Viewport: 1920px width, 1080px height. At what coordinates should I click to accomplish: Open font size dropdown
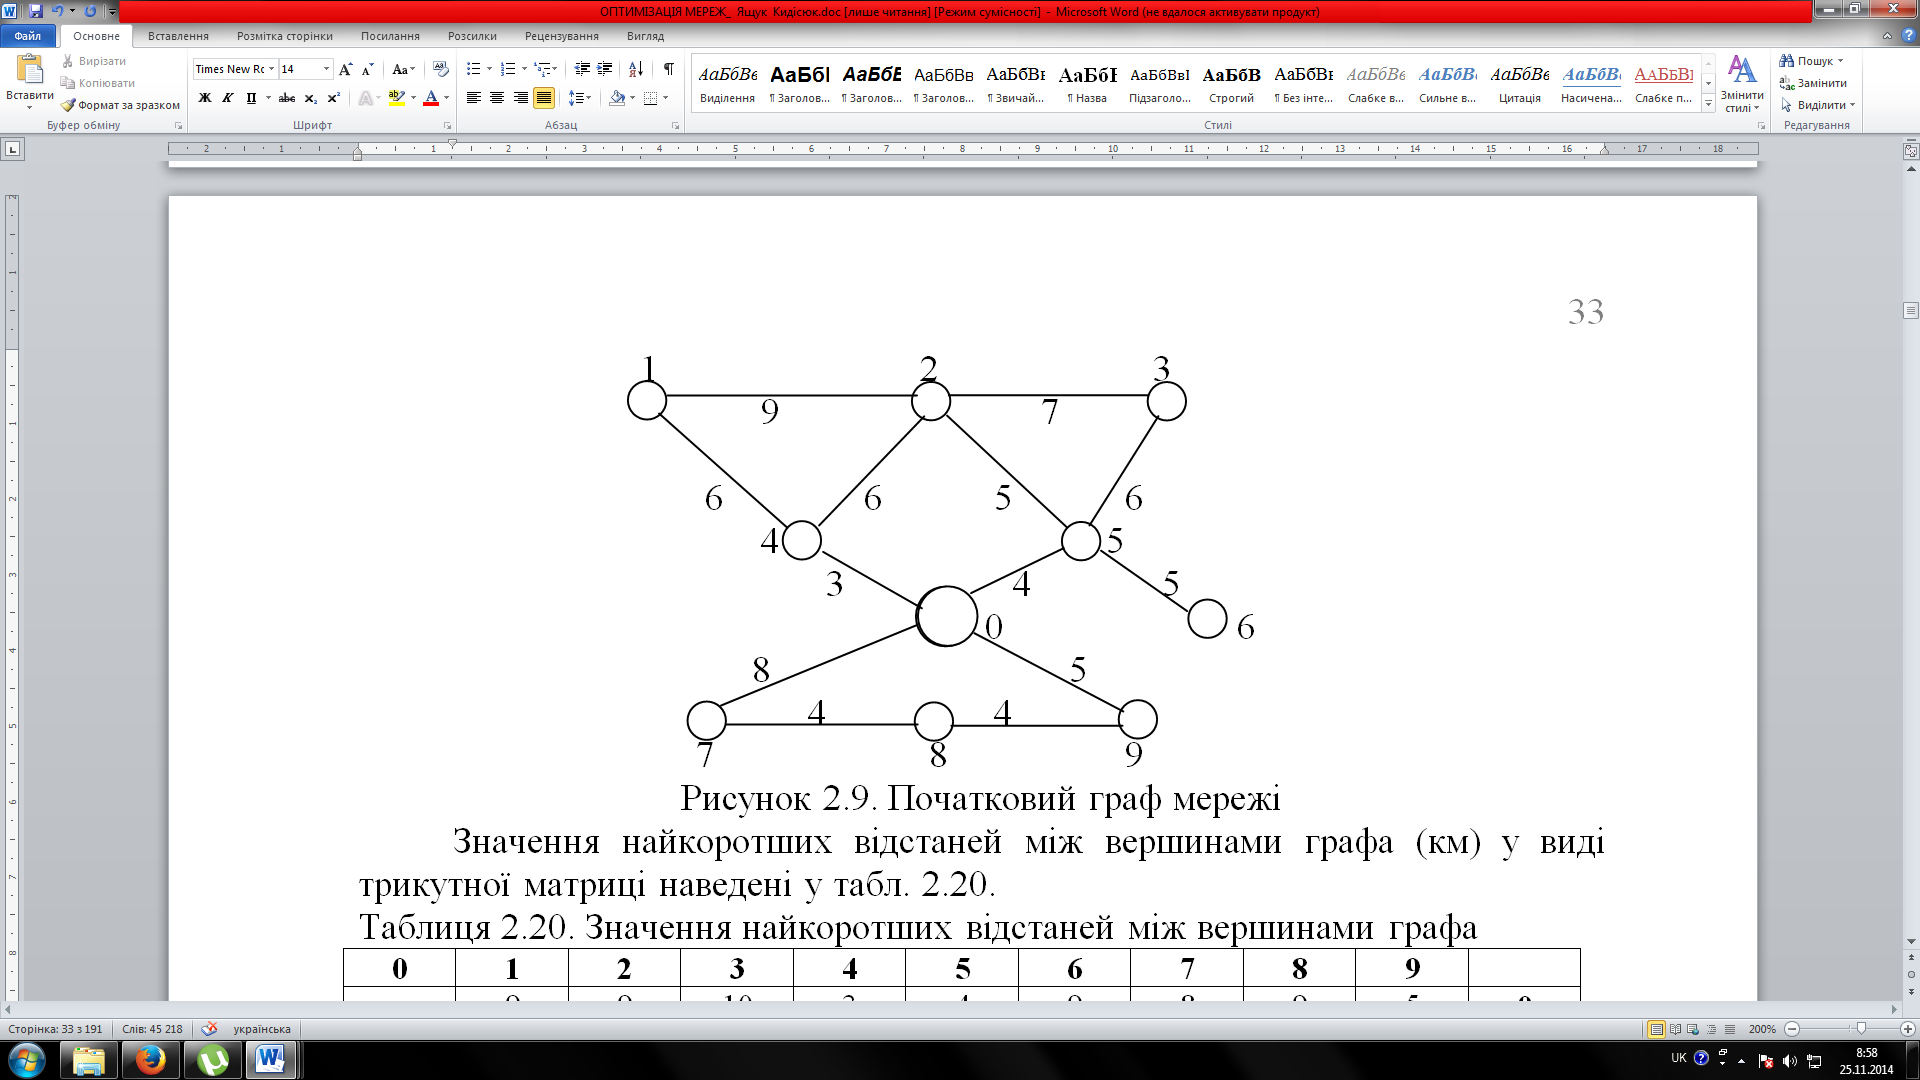tap(326, 69)
